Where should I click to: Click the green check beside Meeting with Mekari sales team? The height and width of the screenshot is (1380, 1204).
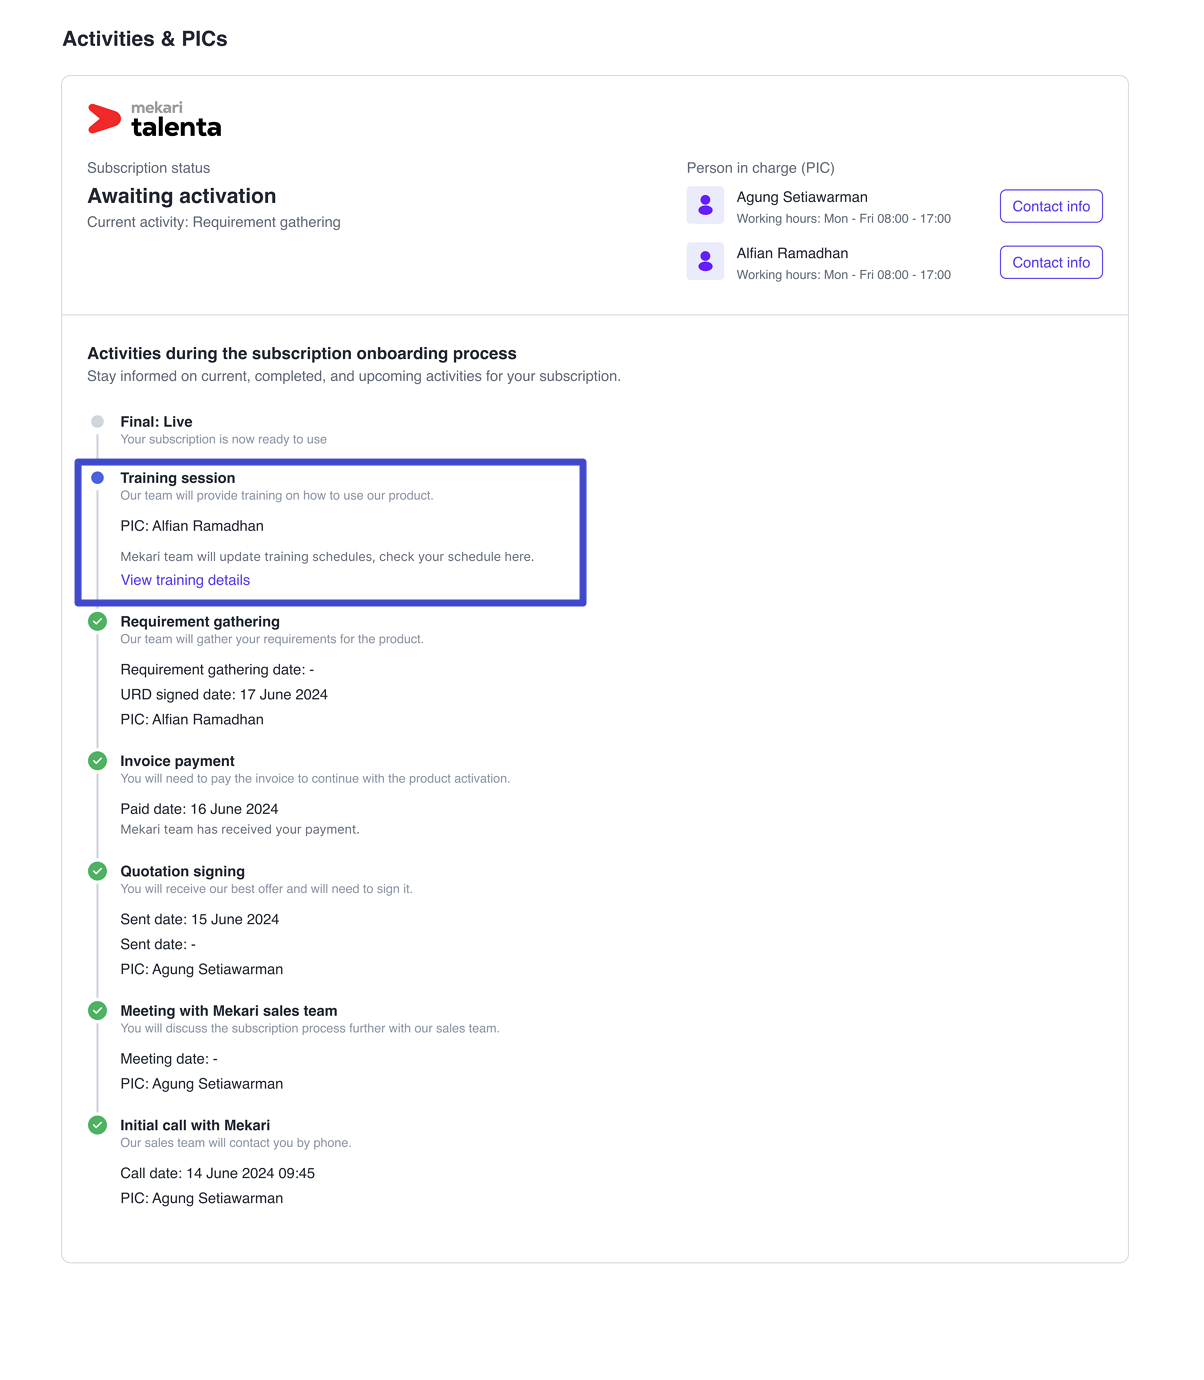pos(97,1011)
